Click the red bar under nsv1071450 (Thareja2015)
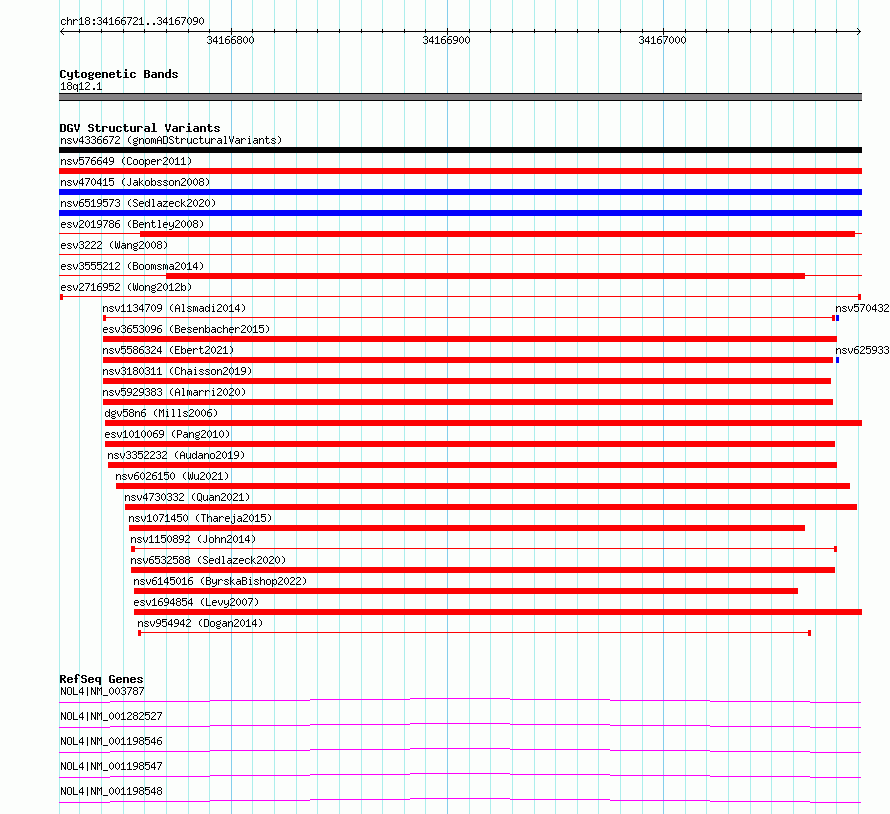 click(467, 528)
